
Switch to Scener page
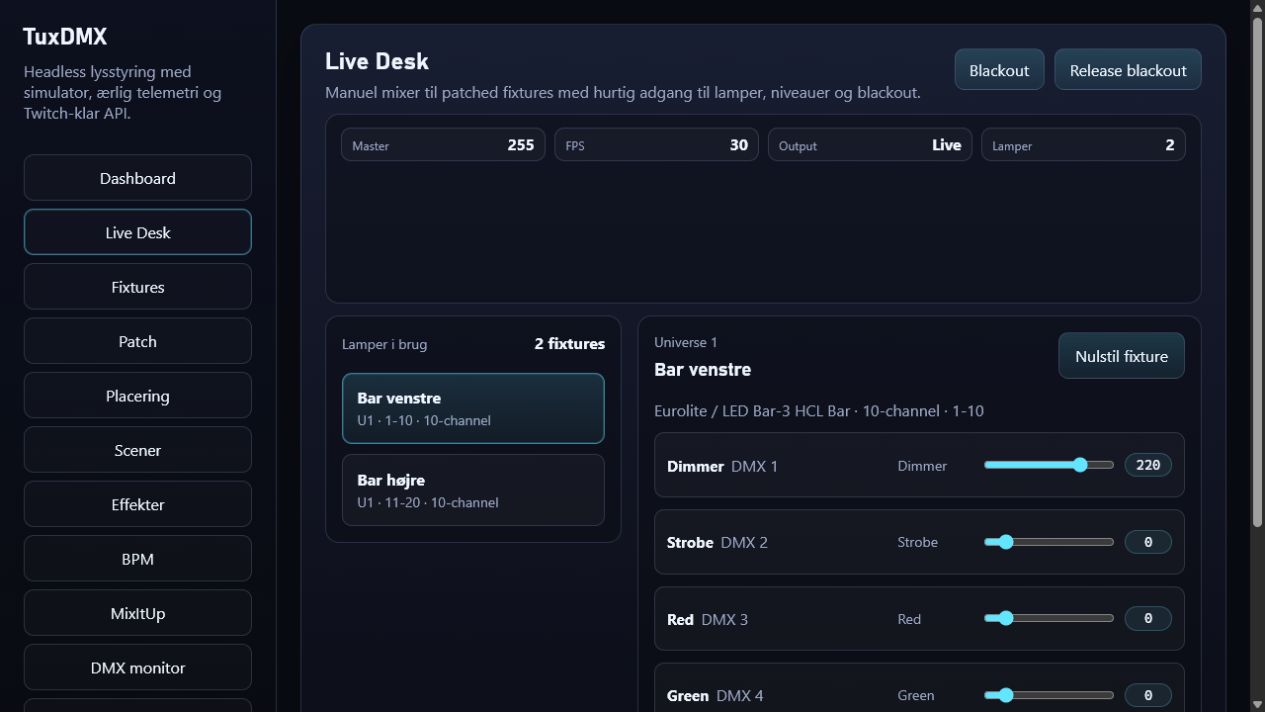pos(137,450)
